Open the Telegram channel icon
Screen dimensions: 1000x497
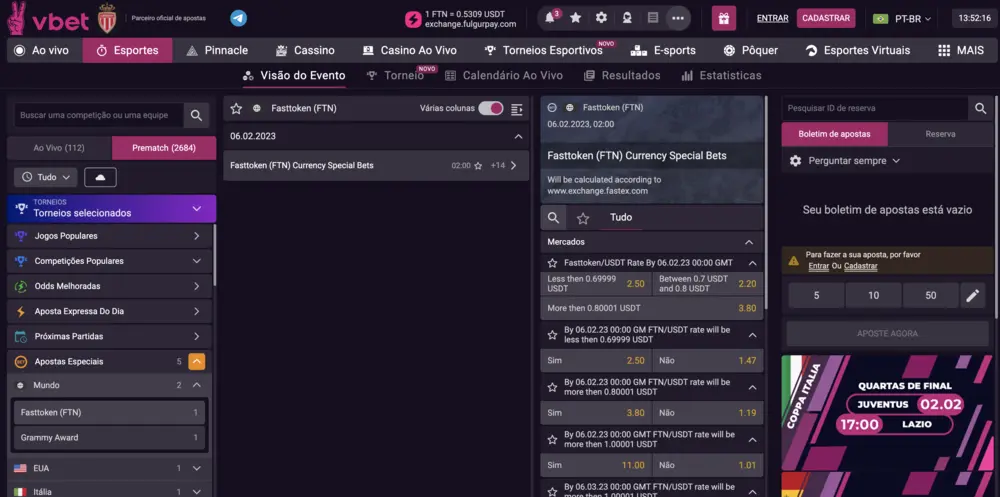pyautogui.click(x=239, y=18)
